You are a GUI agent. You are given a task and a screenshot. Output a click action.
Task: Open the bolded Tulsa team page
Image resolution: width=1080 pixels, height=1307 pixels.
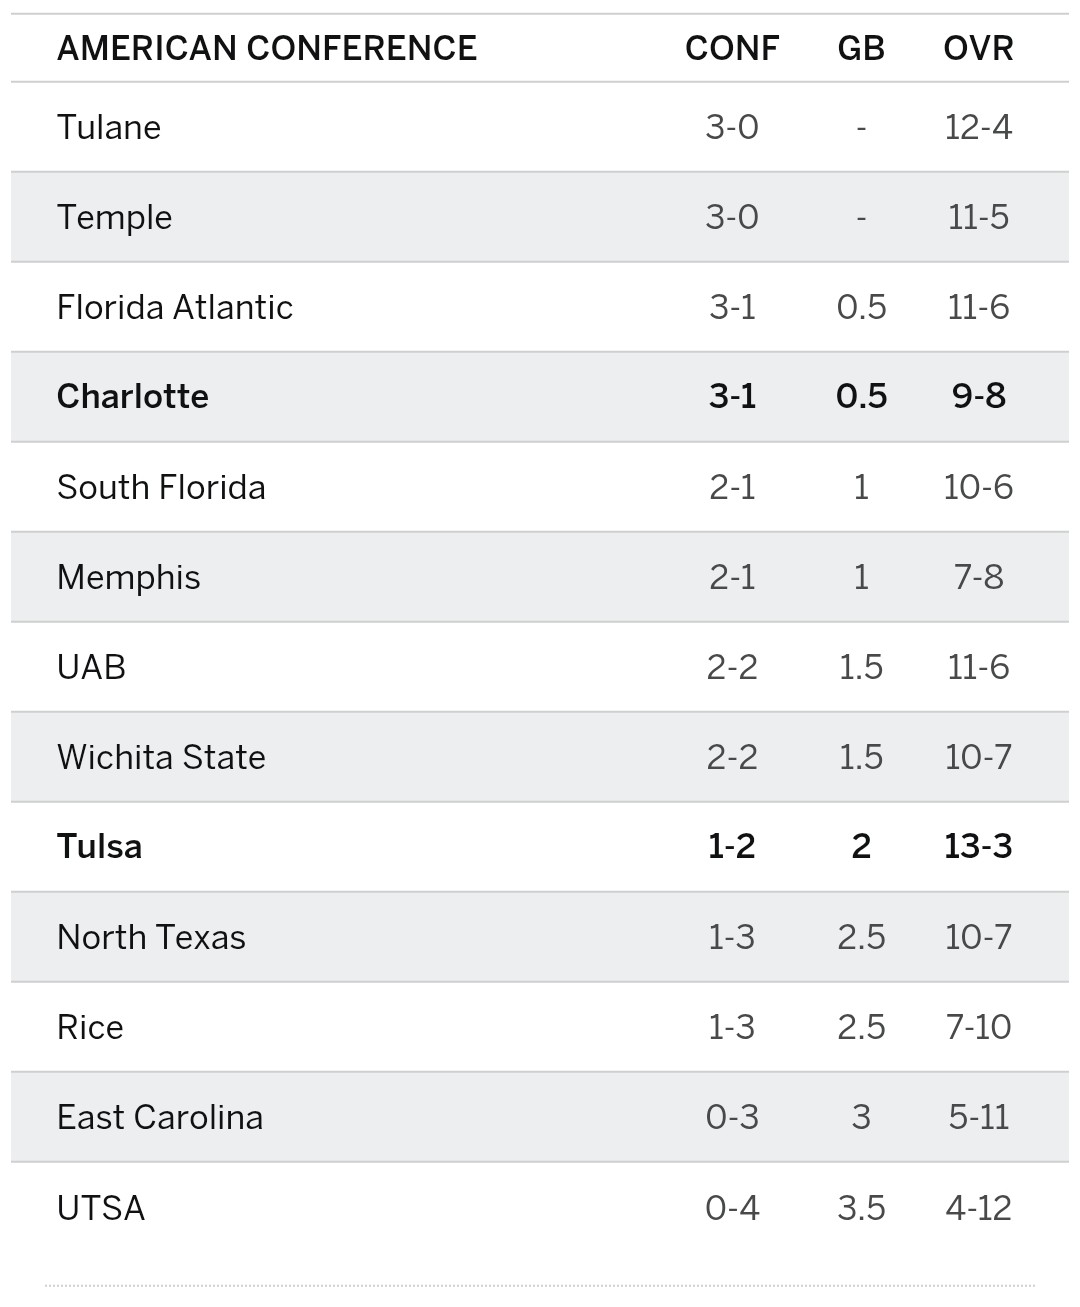tap(100, 846)
